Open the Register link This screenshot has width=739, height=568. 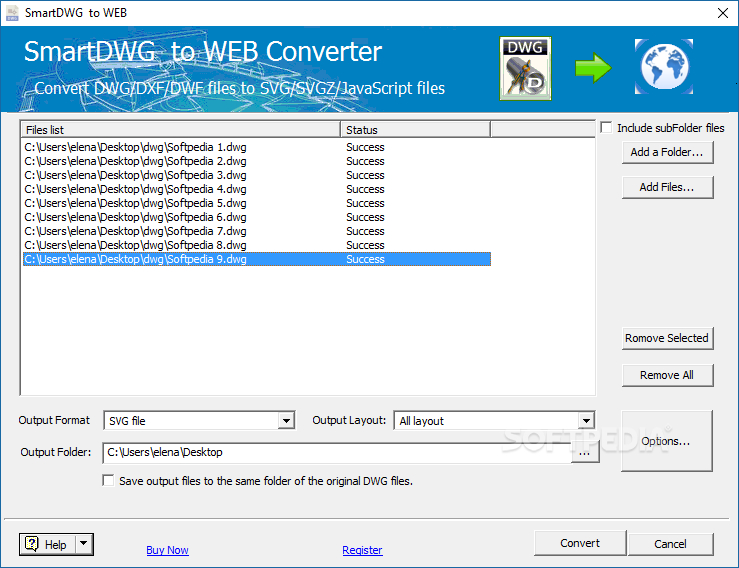click(362, 550)
